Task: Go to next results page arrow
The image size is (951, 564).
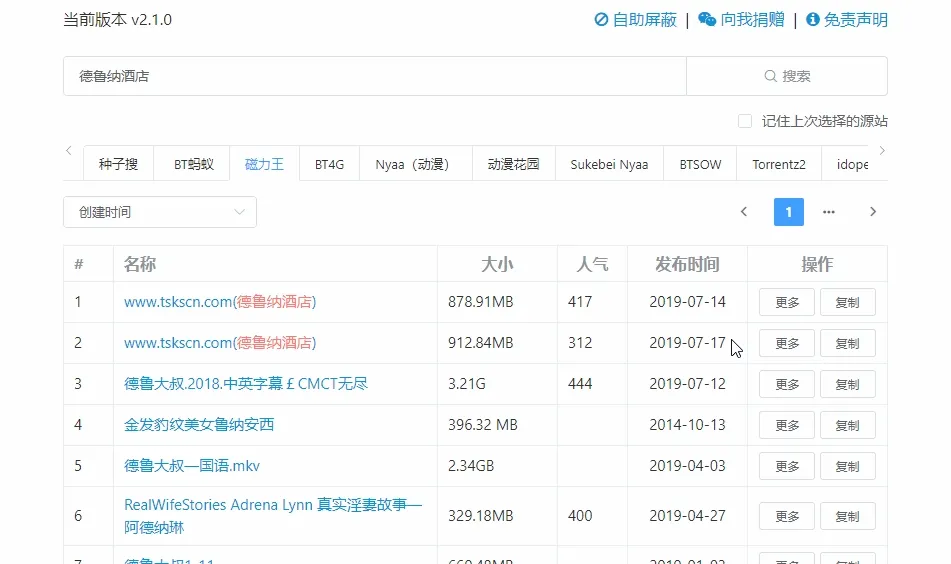Action: [873, 212]
